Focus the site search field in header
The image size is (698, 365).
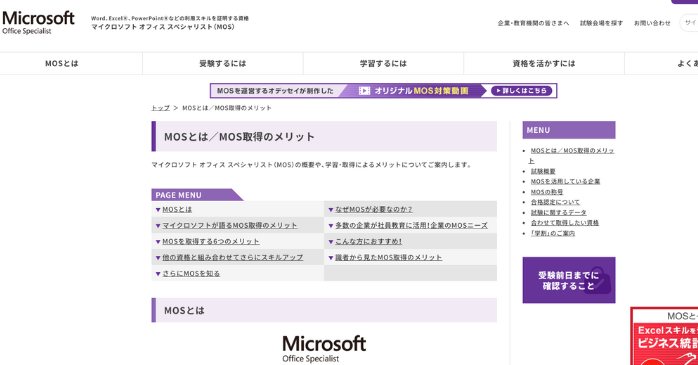pos(689,23)
